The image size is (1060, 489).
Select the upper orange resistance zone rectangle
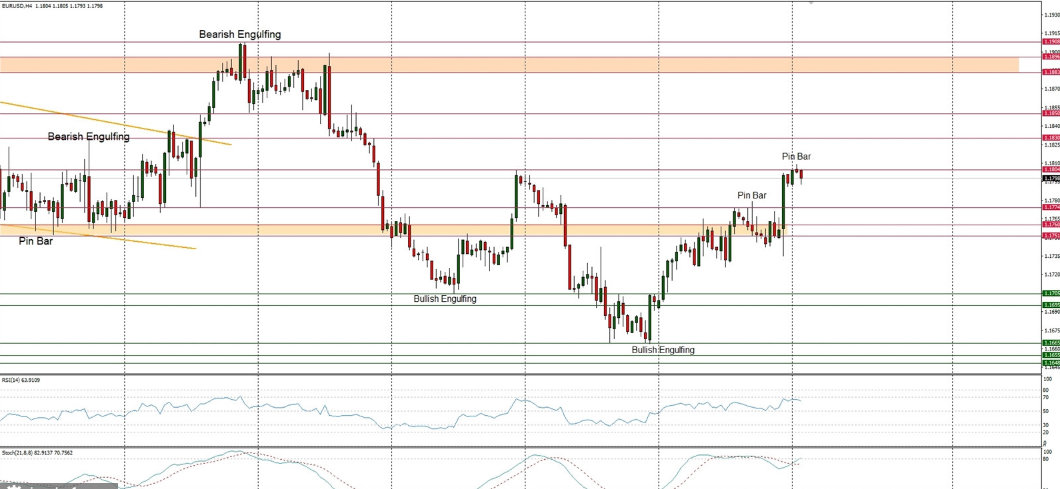(500, 65)
